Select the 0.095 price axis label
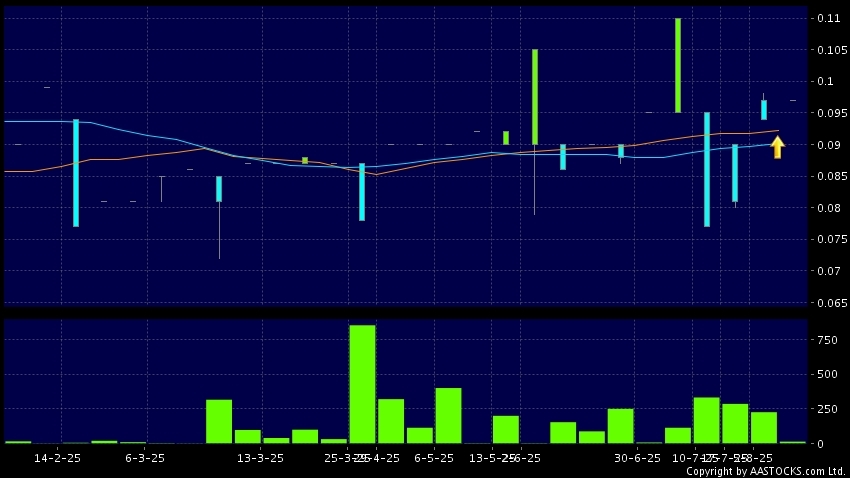The image size is (850, 478). coord(832,113)
